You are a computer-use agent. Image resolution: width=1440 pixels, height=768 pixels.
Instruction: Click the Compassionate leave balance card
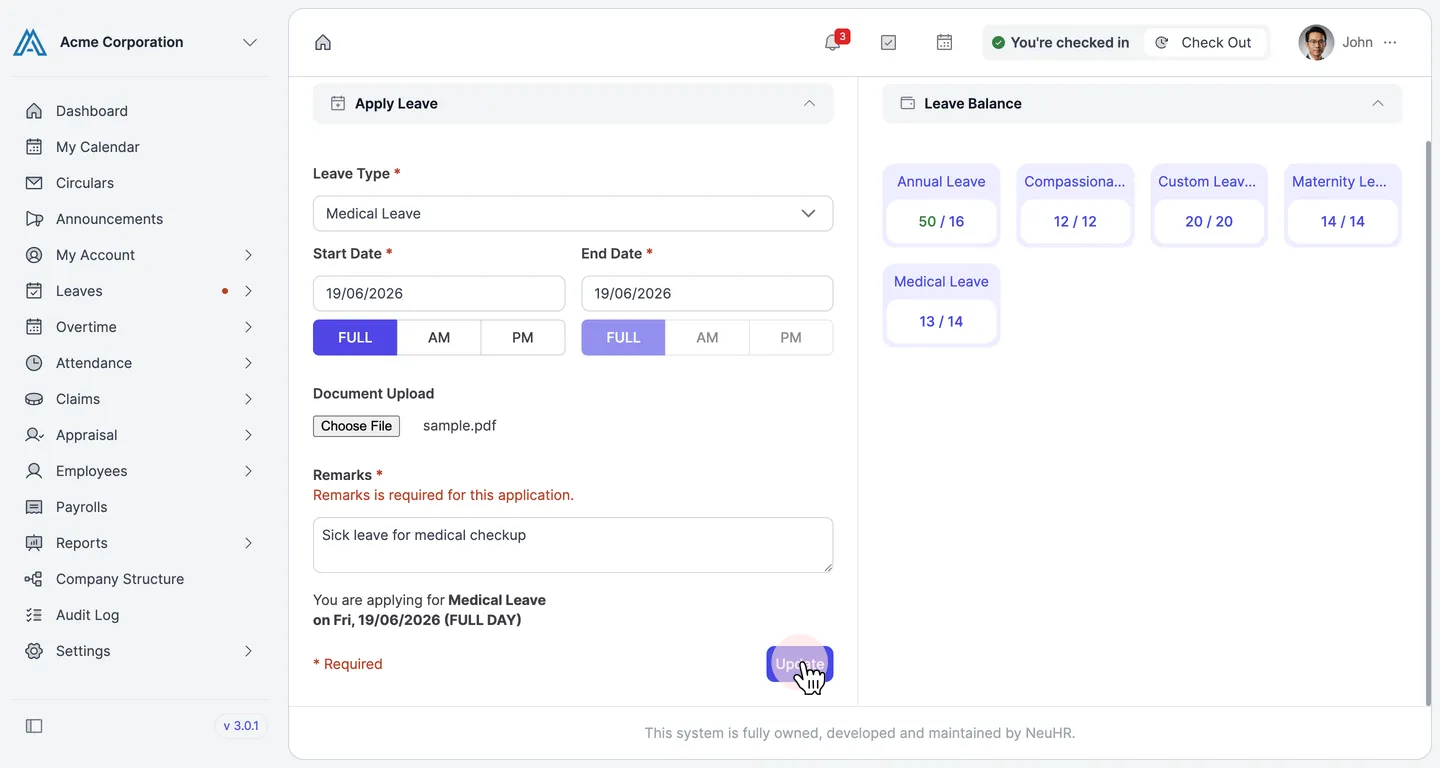[1075, 205]
